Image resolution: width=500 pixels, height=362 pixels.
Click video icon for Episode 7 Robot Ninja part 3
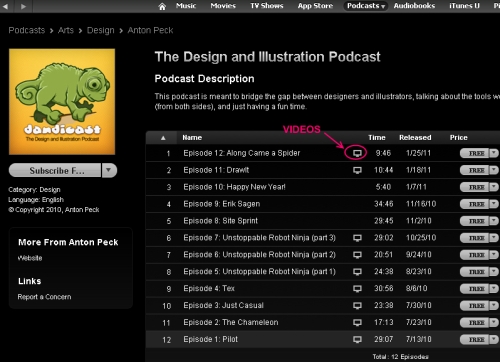[357, 238]
